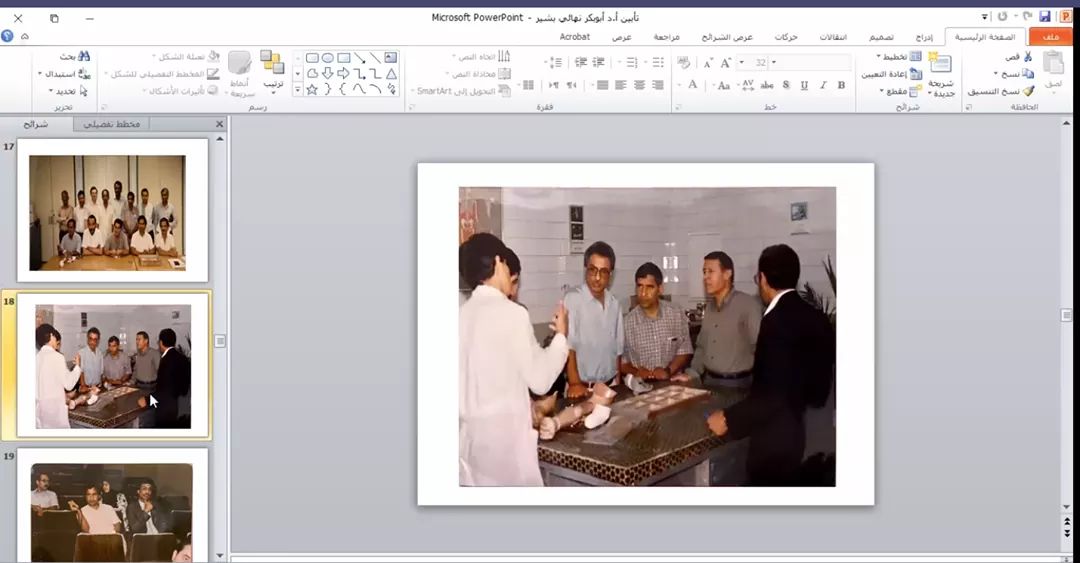Click the Help question mark icon
Image resolution: width=1080 pixels, height=563 pixels.
(8, 36)
